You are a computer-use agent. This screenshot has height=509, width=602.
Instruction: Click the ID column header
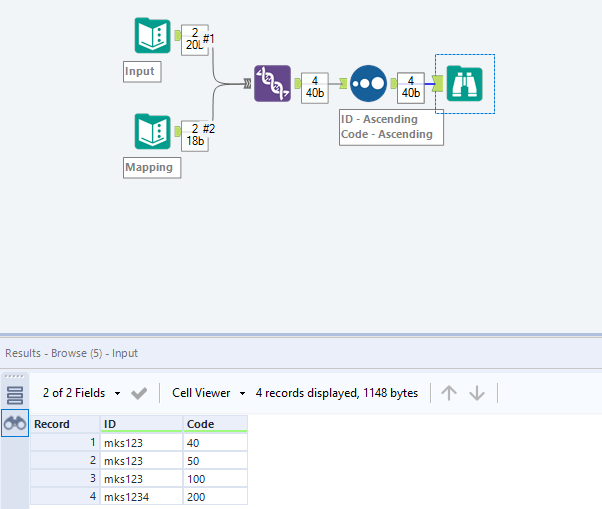141,424
